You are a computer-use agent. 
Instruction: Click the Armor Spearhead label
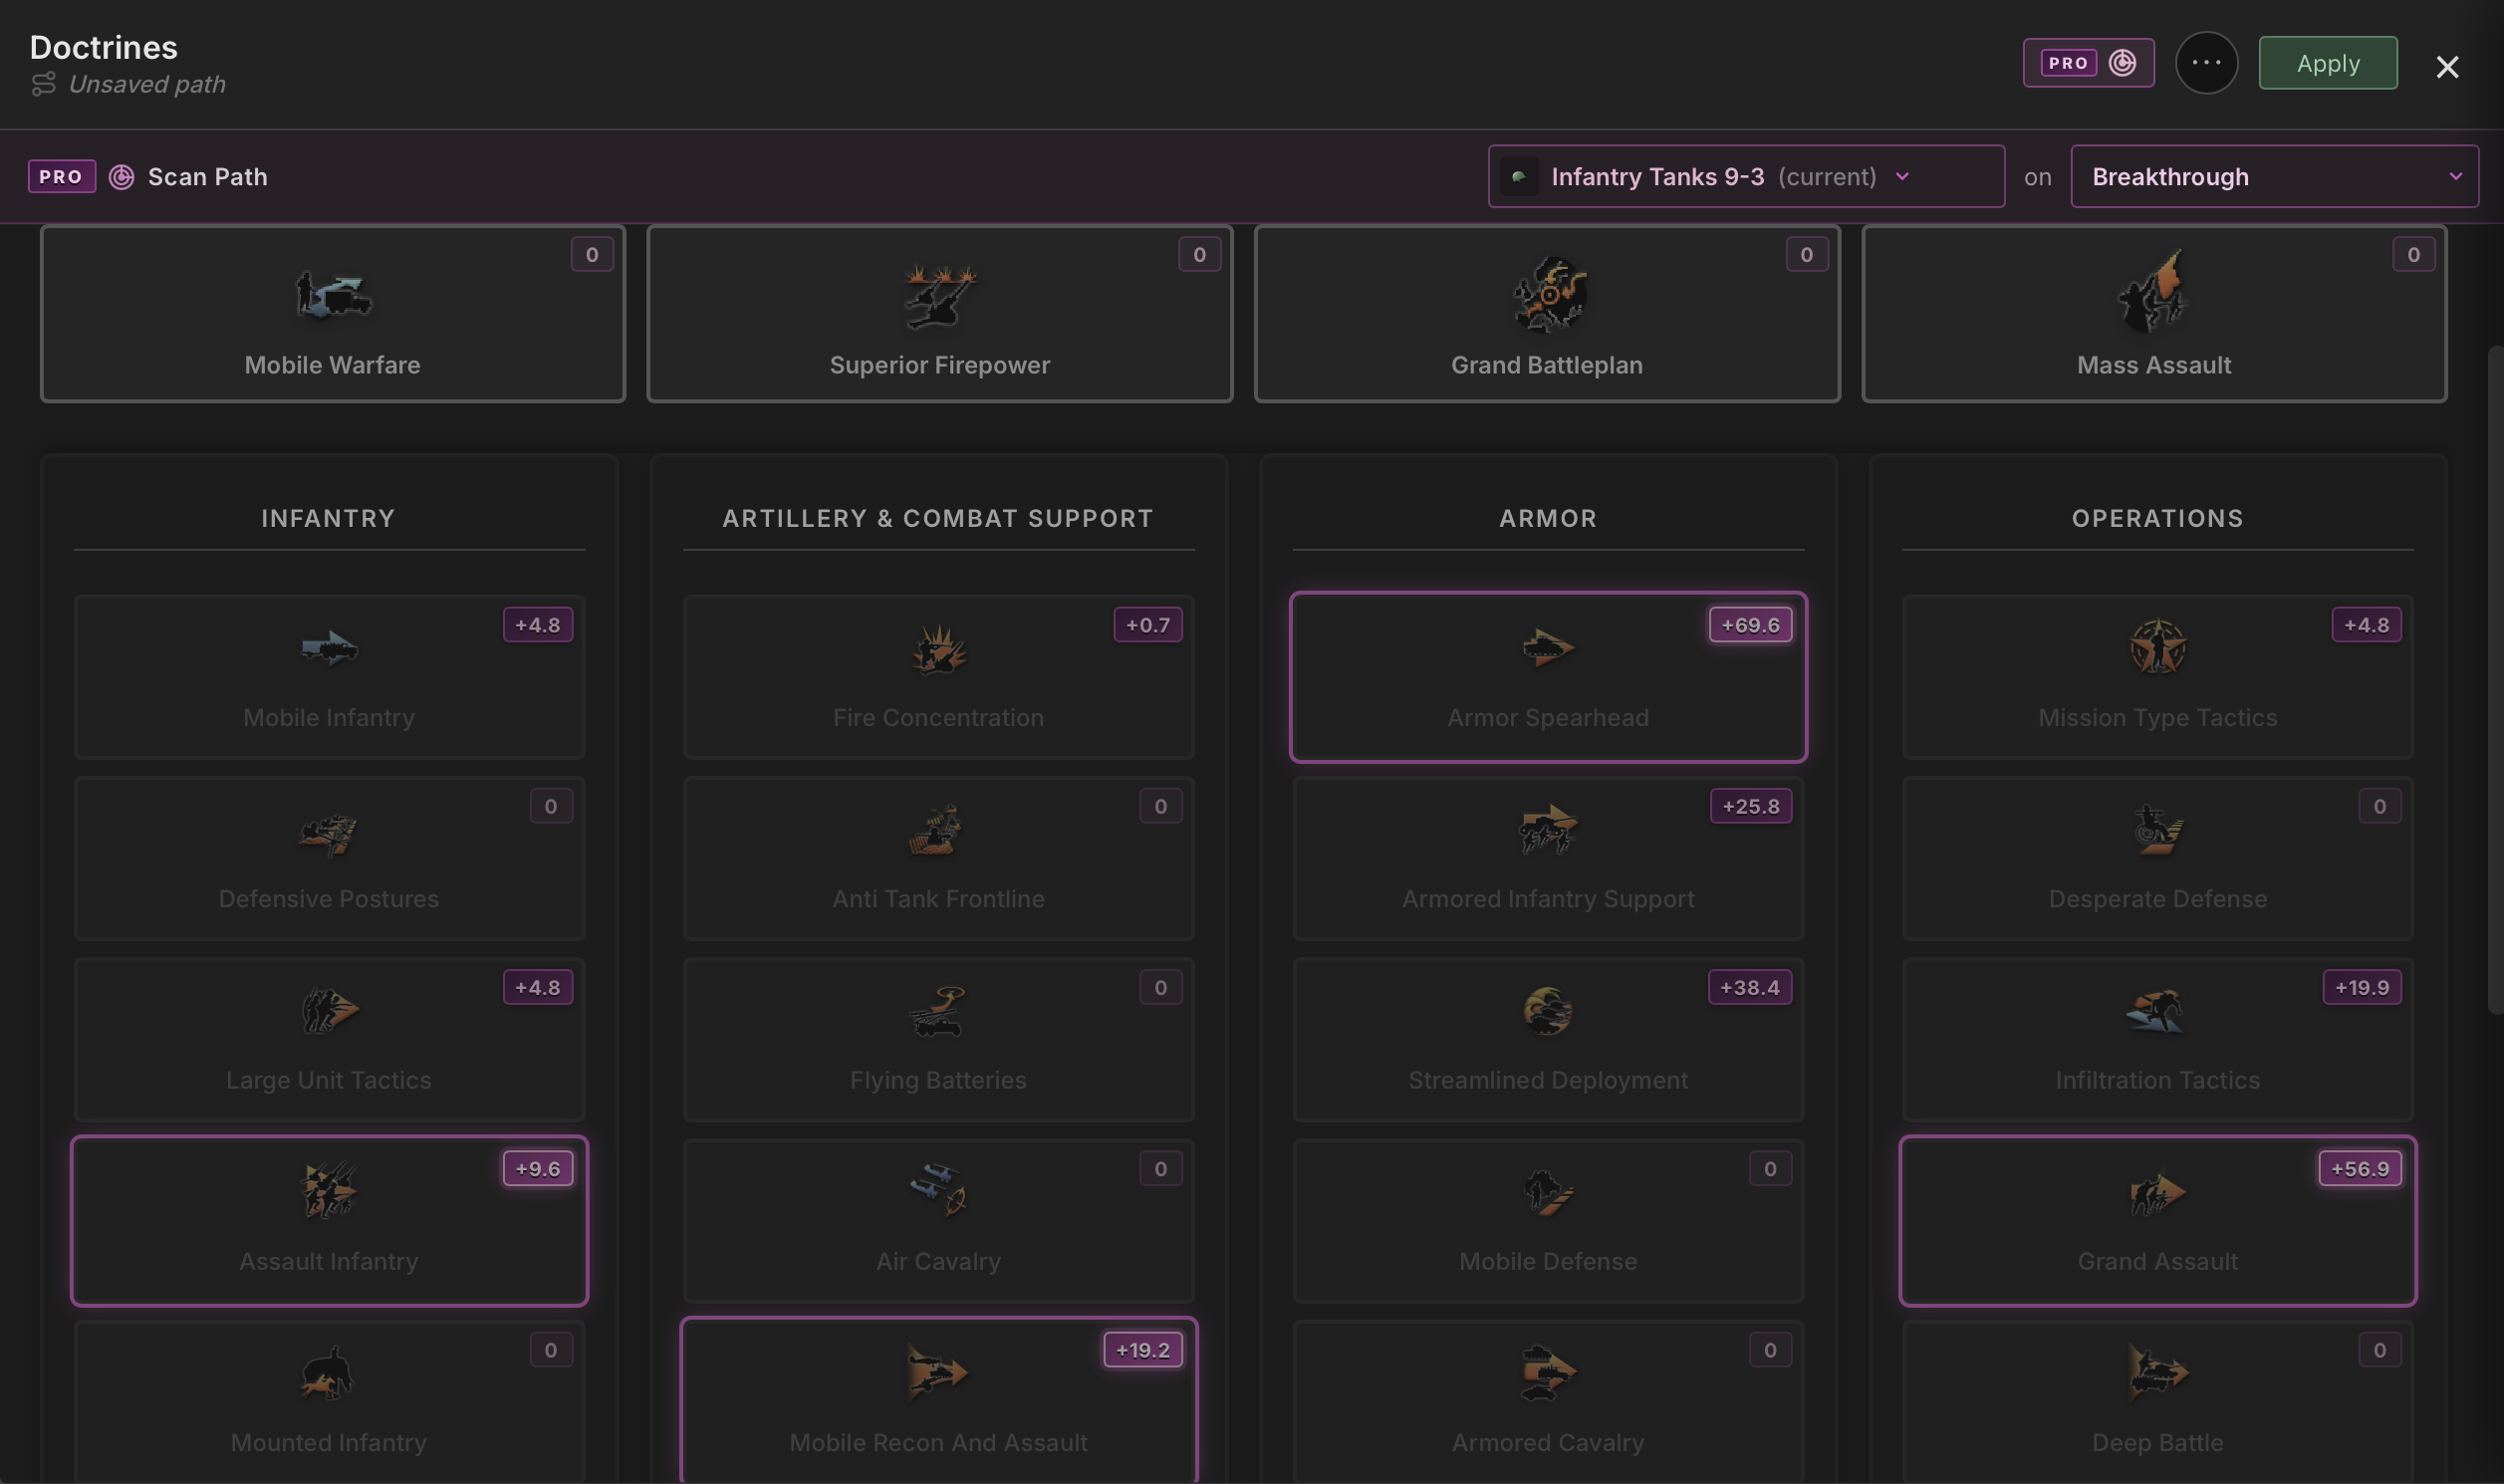point(1548,718)
